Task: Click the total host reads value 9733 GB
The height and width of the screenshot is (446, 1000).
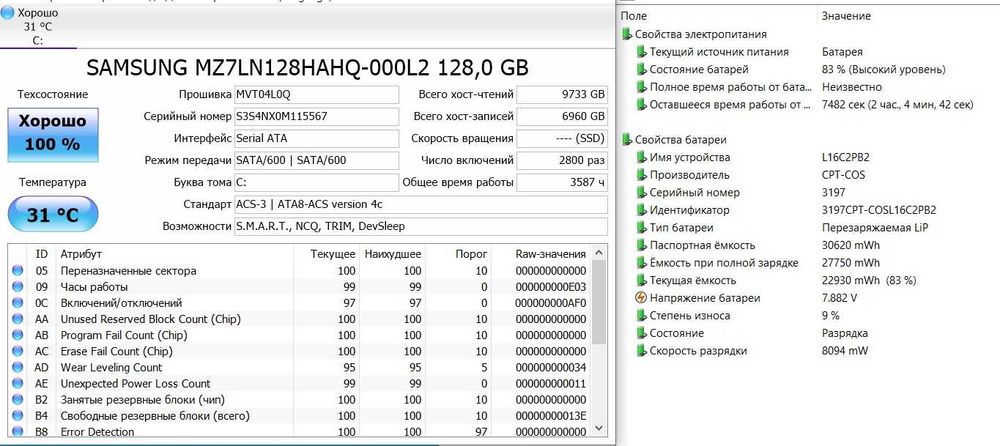Action: click(x=562, y=94)
